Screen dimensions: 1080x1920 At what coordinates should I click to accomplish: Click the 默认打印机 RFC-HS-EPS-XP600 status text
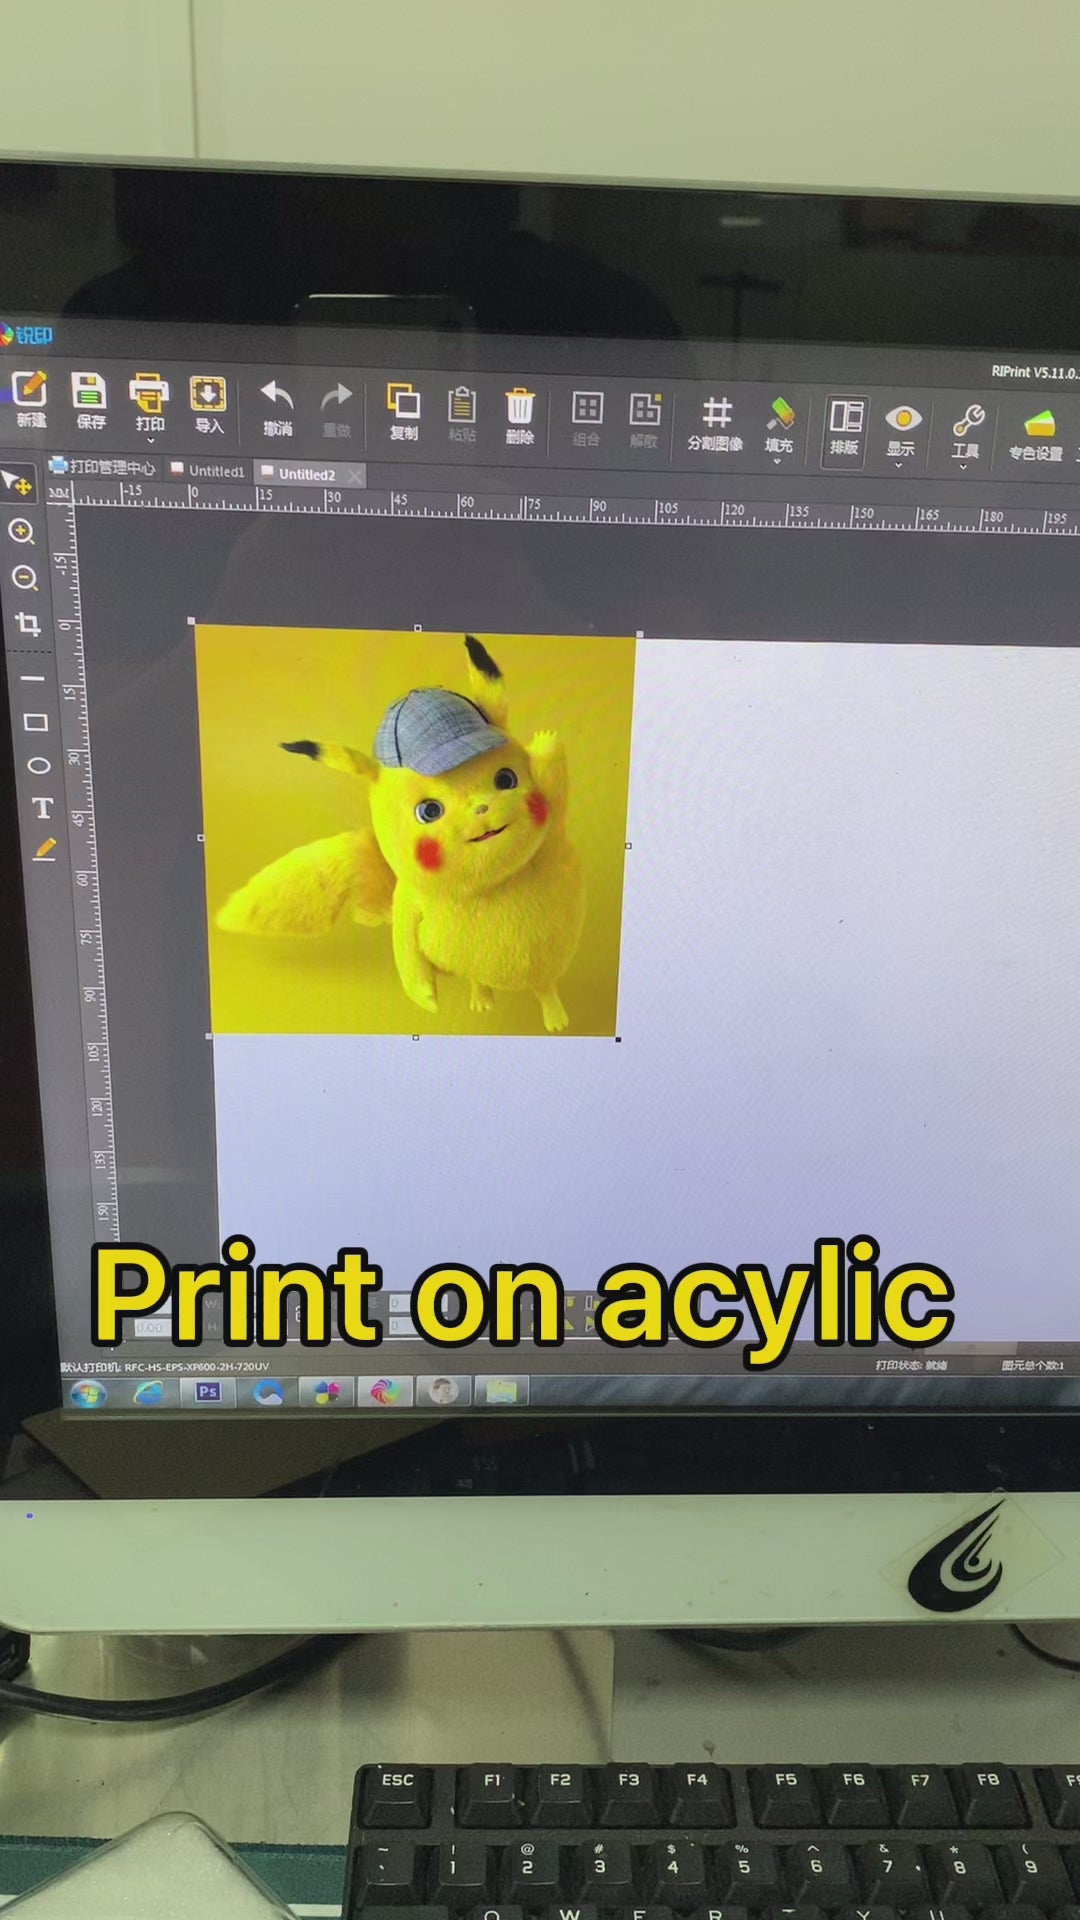(164, 1367)
